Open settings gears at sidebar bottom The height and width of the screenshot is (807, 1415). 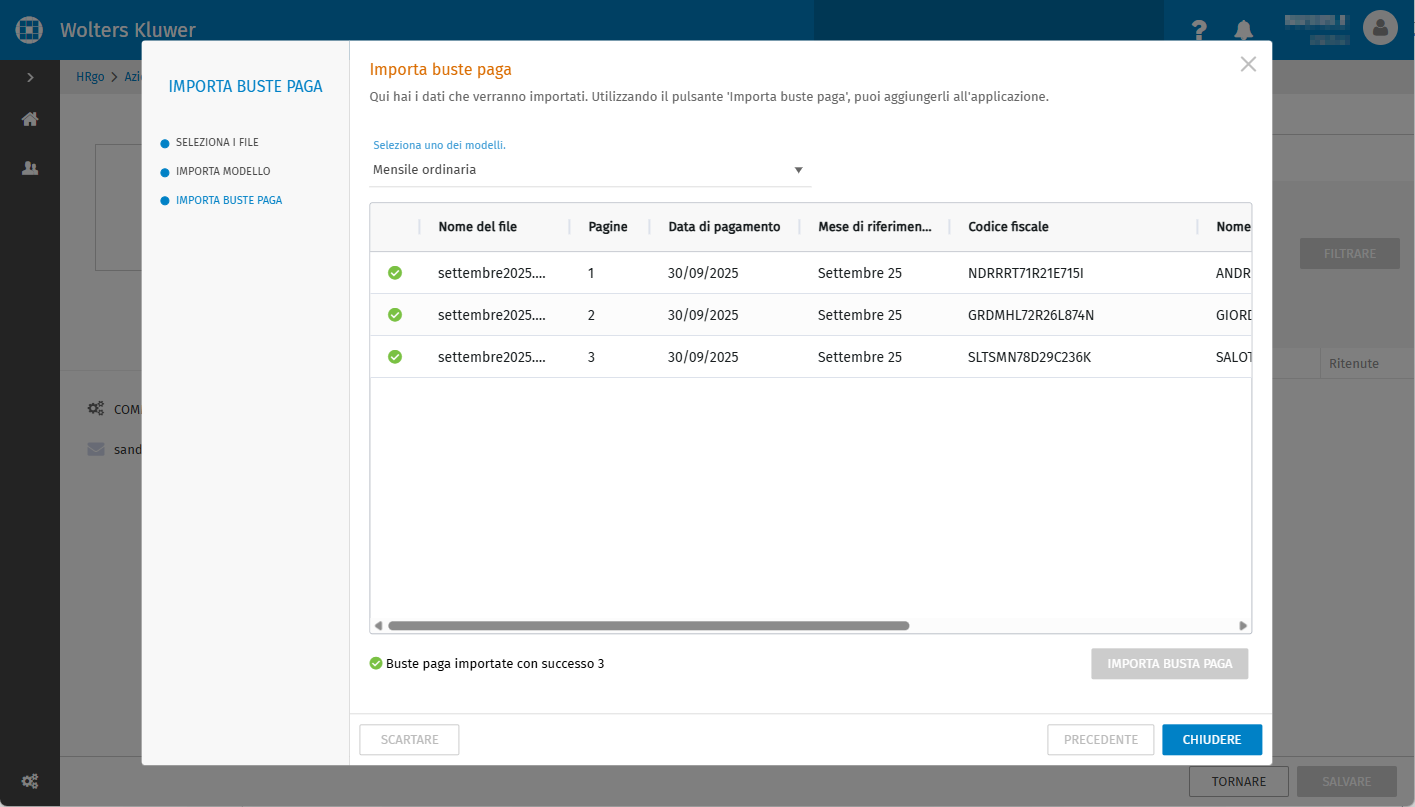30,781
